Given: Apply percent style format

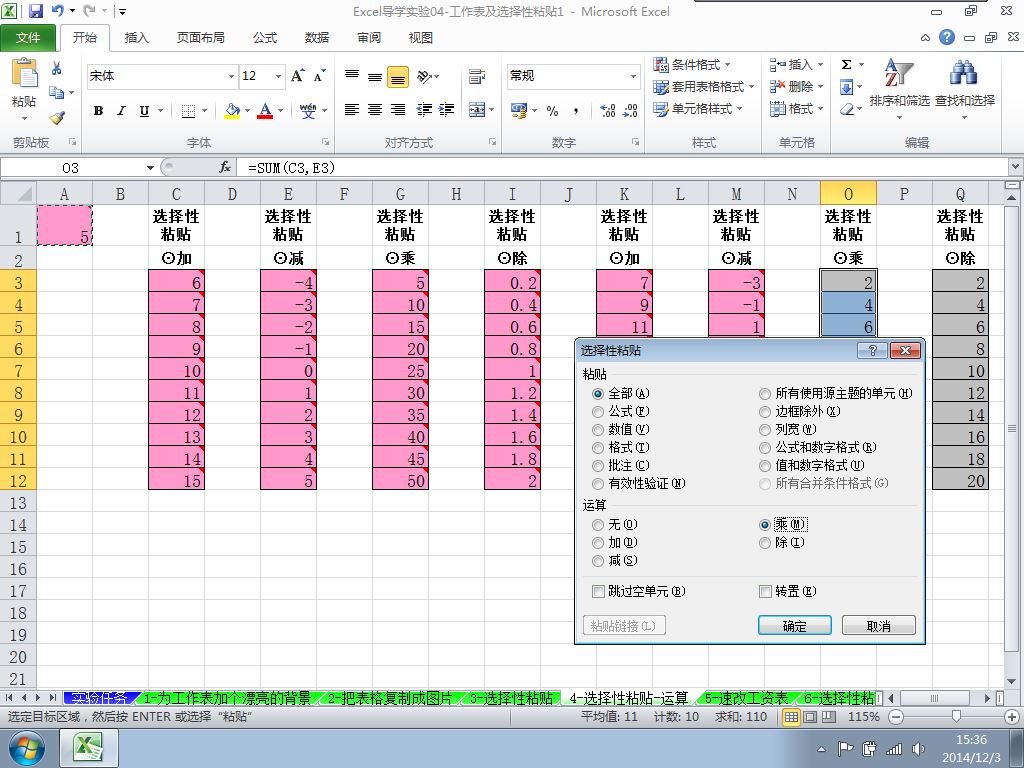Looking at the screenshot, I should pyautogui.click(x=552, y=111).
